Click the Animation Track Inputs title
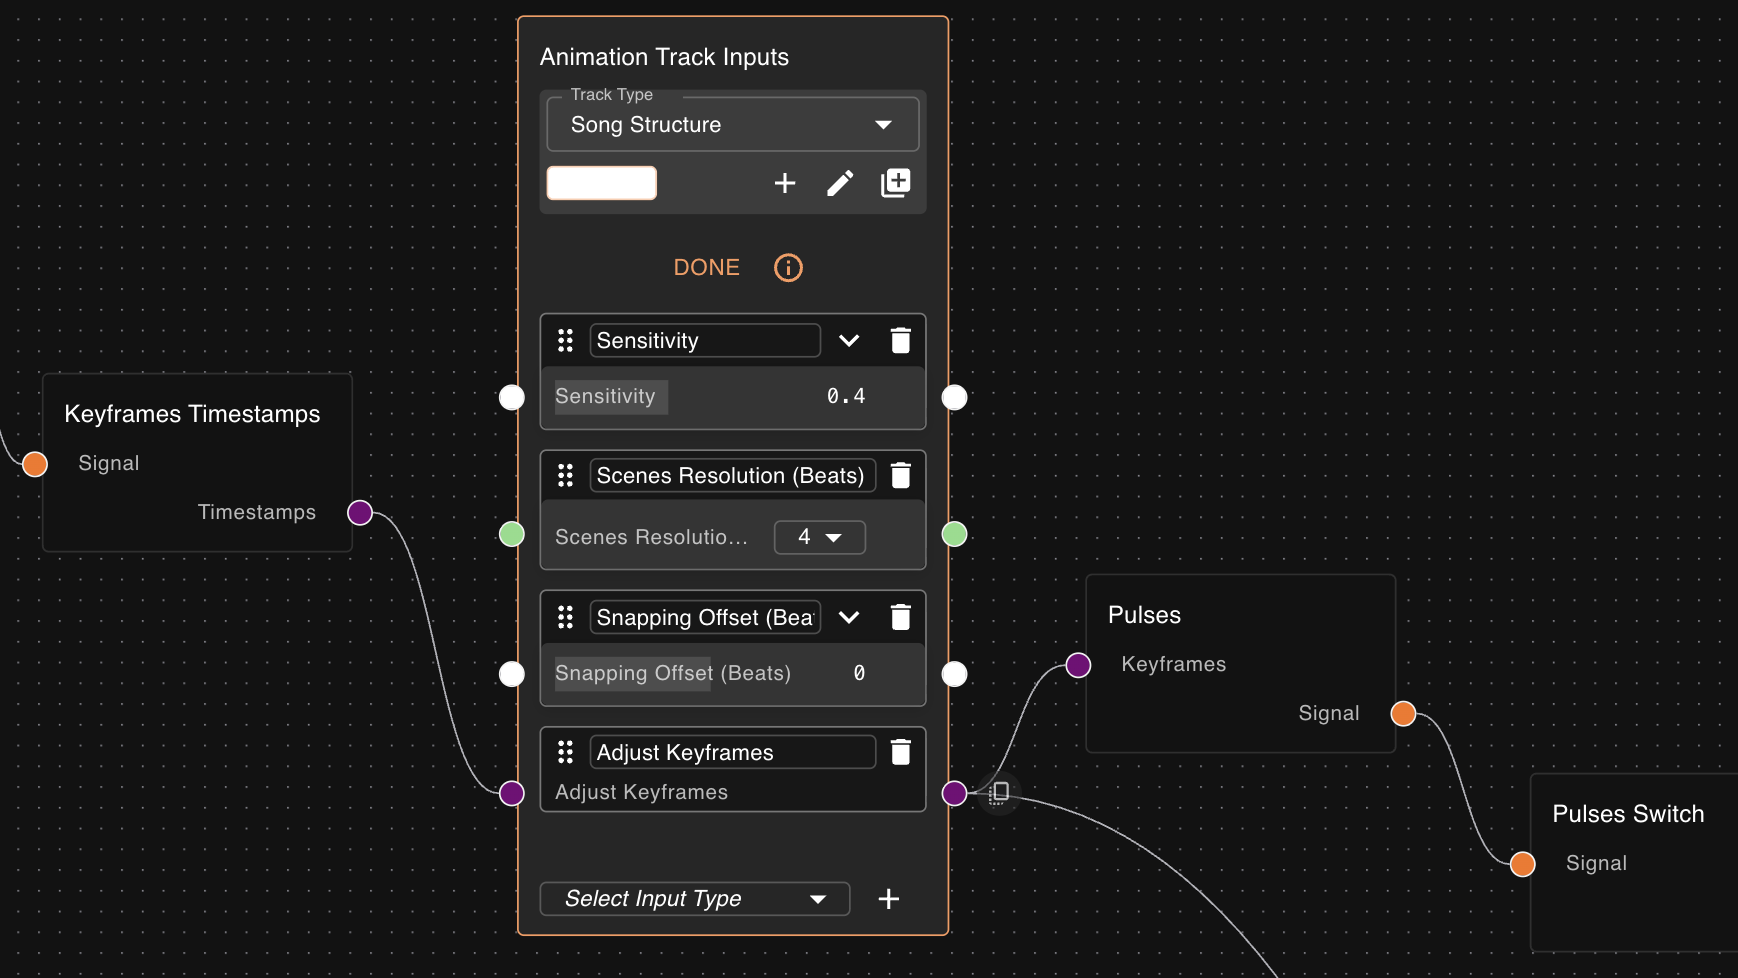 [x=664, y=57]
